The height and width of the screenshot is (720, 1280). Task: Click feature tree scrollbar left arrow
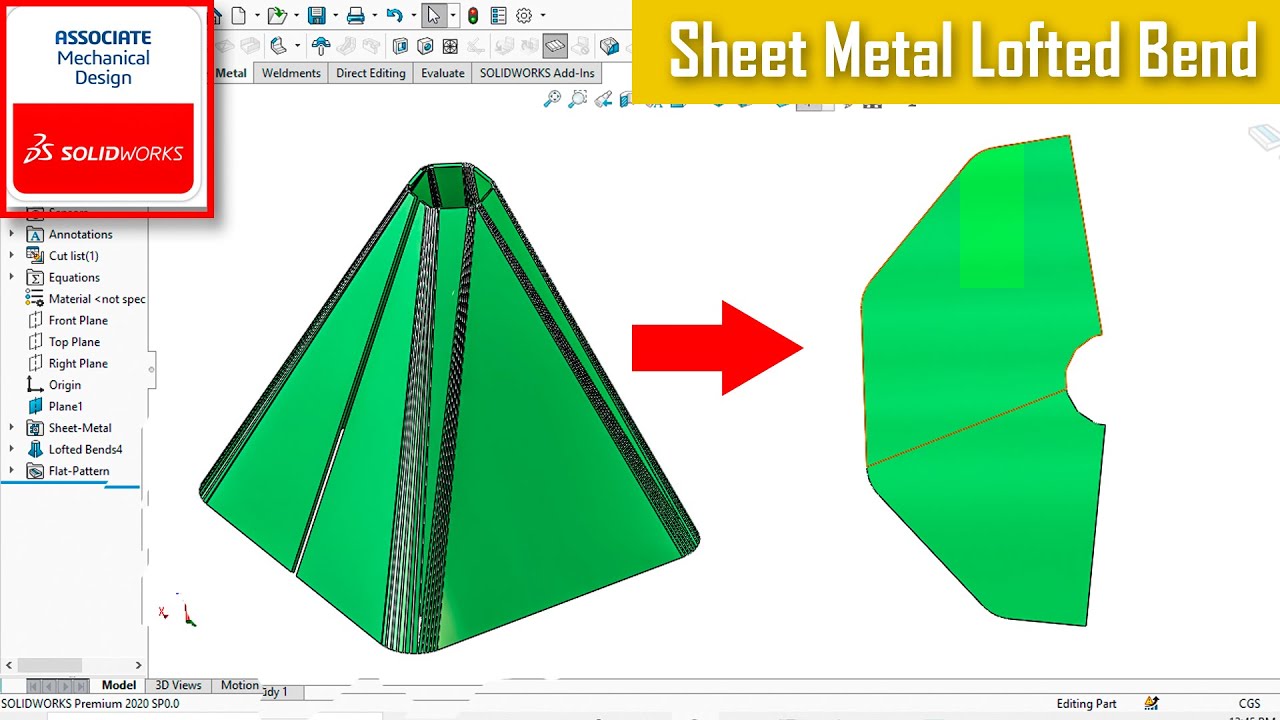click(x=9, y=665)
